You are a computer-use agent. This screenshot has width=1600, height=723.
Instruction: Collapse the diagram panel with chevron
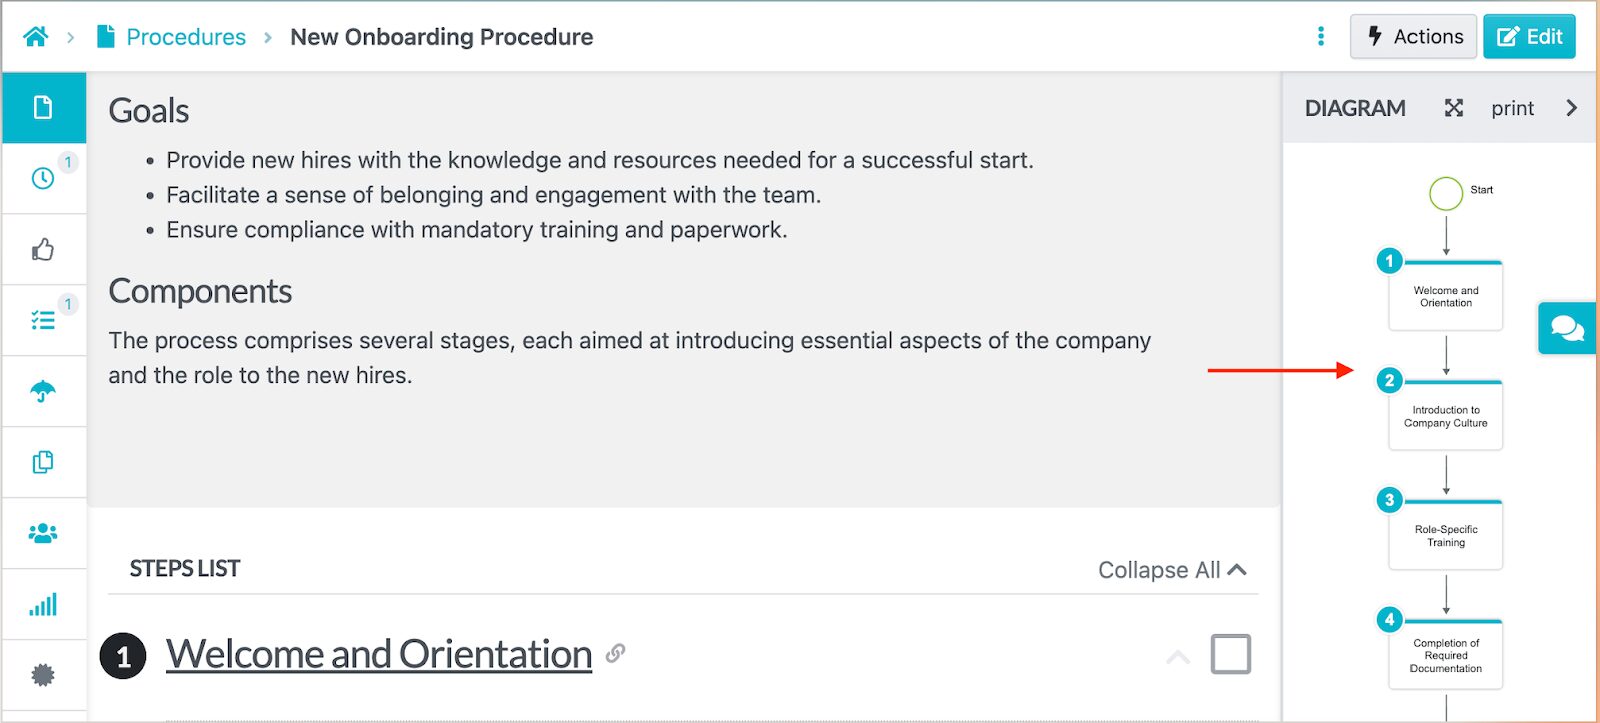1571,108
